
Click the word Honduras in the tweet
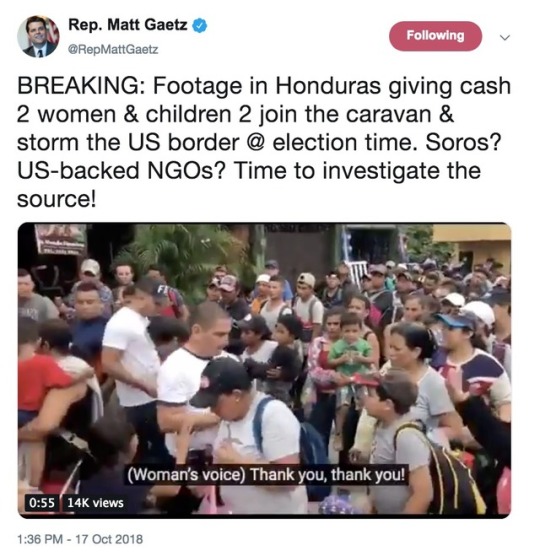tap(328, 85)
